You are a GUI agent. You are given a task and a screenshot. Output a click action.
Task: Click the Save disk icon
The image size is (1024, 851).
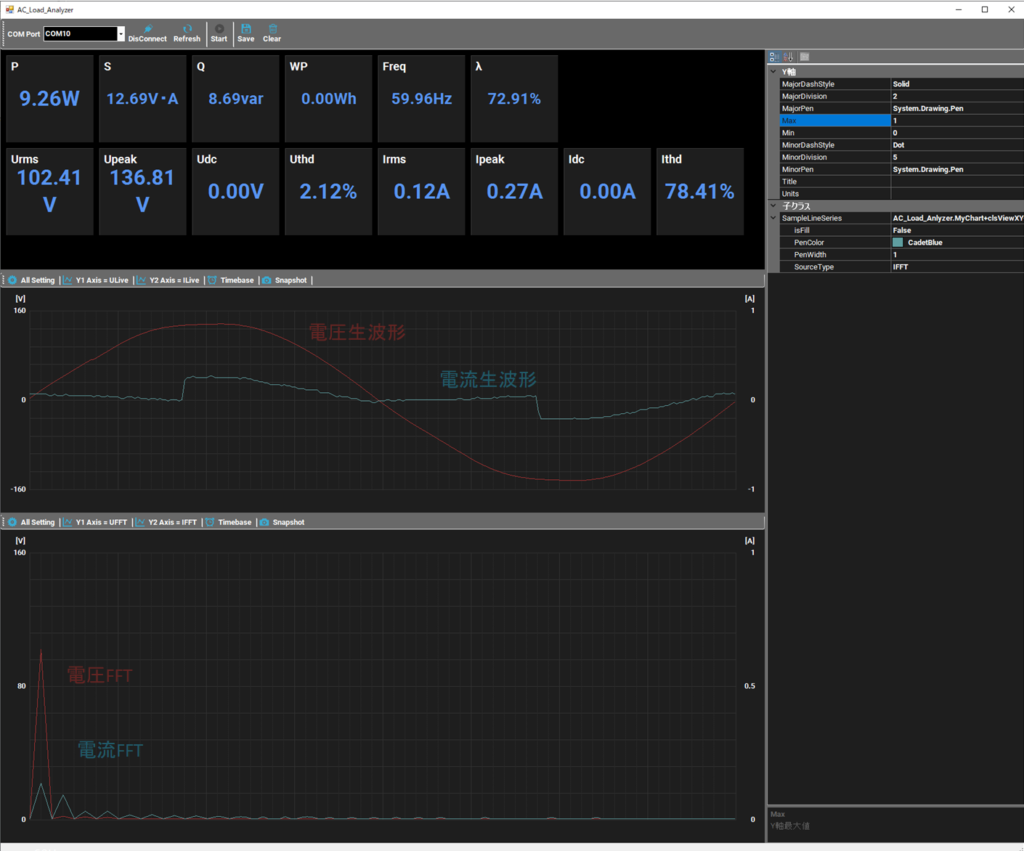(x=245, y=29)
